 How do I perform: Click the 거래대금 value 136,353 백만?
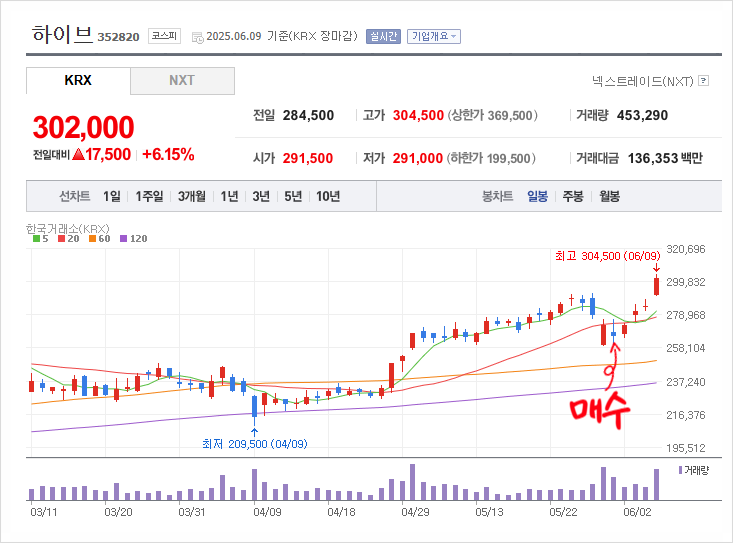coord(665,158)
